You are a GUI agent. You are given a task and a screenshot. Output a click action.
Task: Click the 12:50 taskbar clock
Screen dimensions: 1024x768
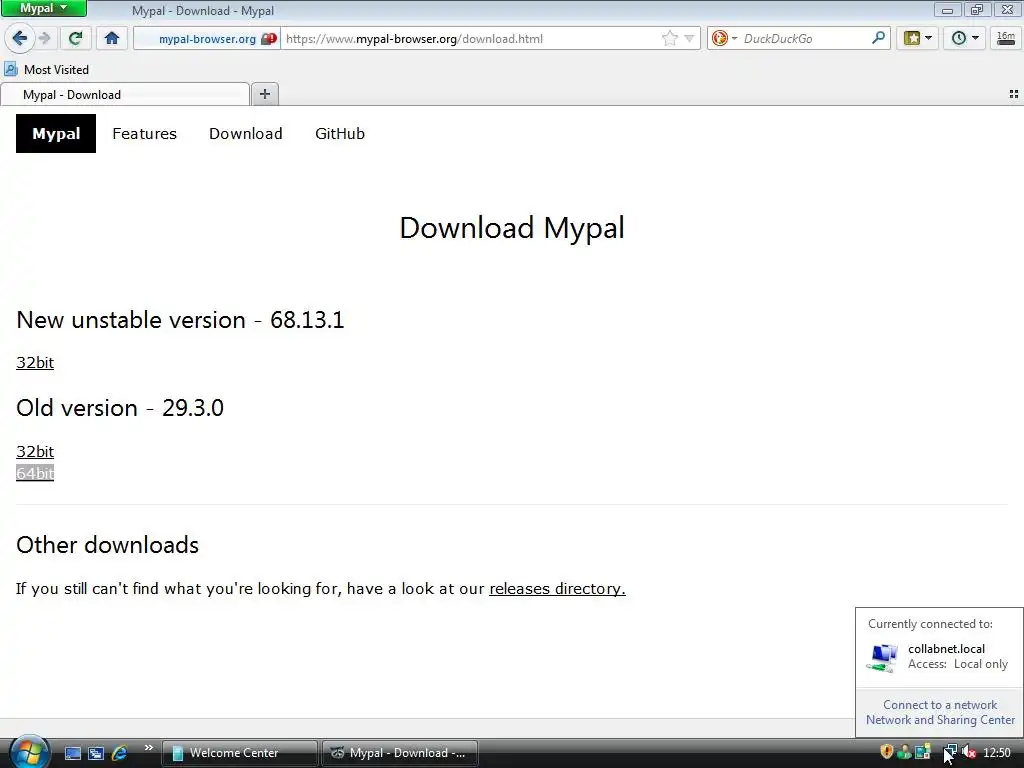coord(997,753)
